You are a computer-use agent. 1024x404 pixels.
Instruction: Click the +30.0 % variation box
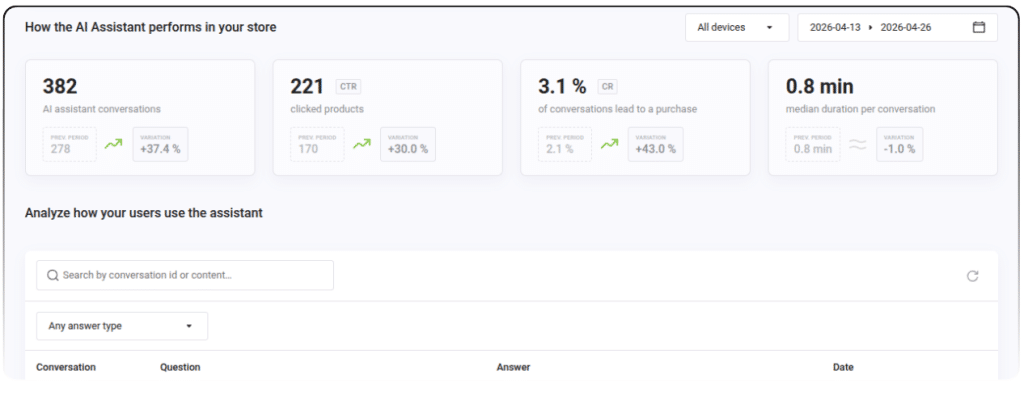click(x=408, y=144)
